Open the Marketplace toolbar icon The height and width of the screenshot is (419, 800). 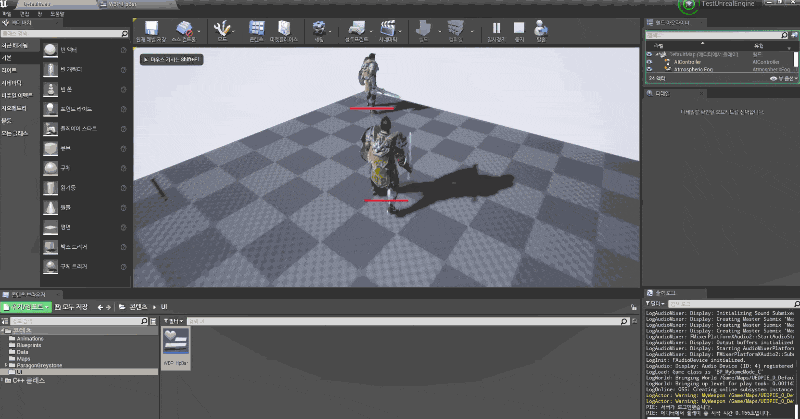(x=283, y=28)
